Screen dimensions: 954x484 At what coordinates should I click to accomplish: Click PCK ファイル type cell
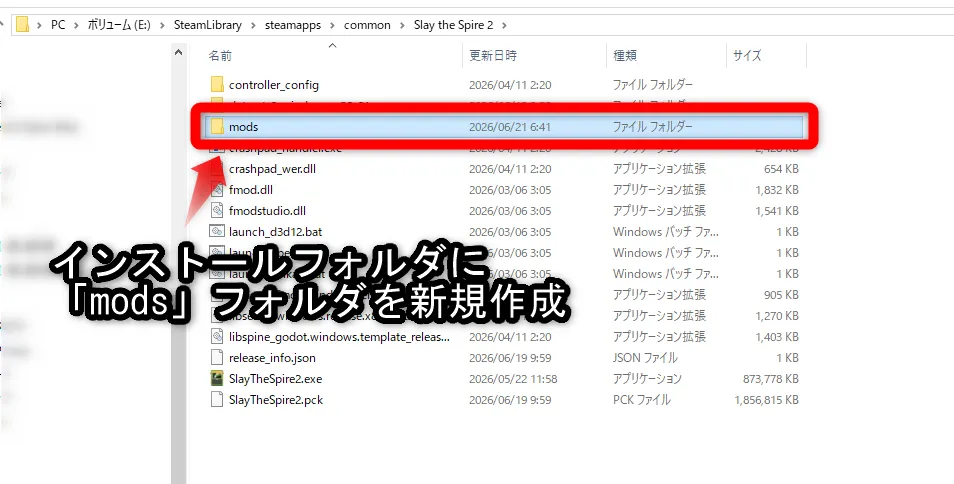click(641, 400)
